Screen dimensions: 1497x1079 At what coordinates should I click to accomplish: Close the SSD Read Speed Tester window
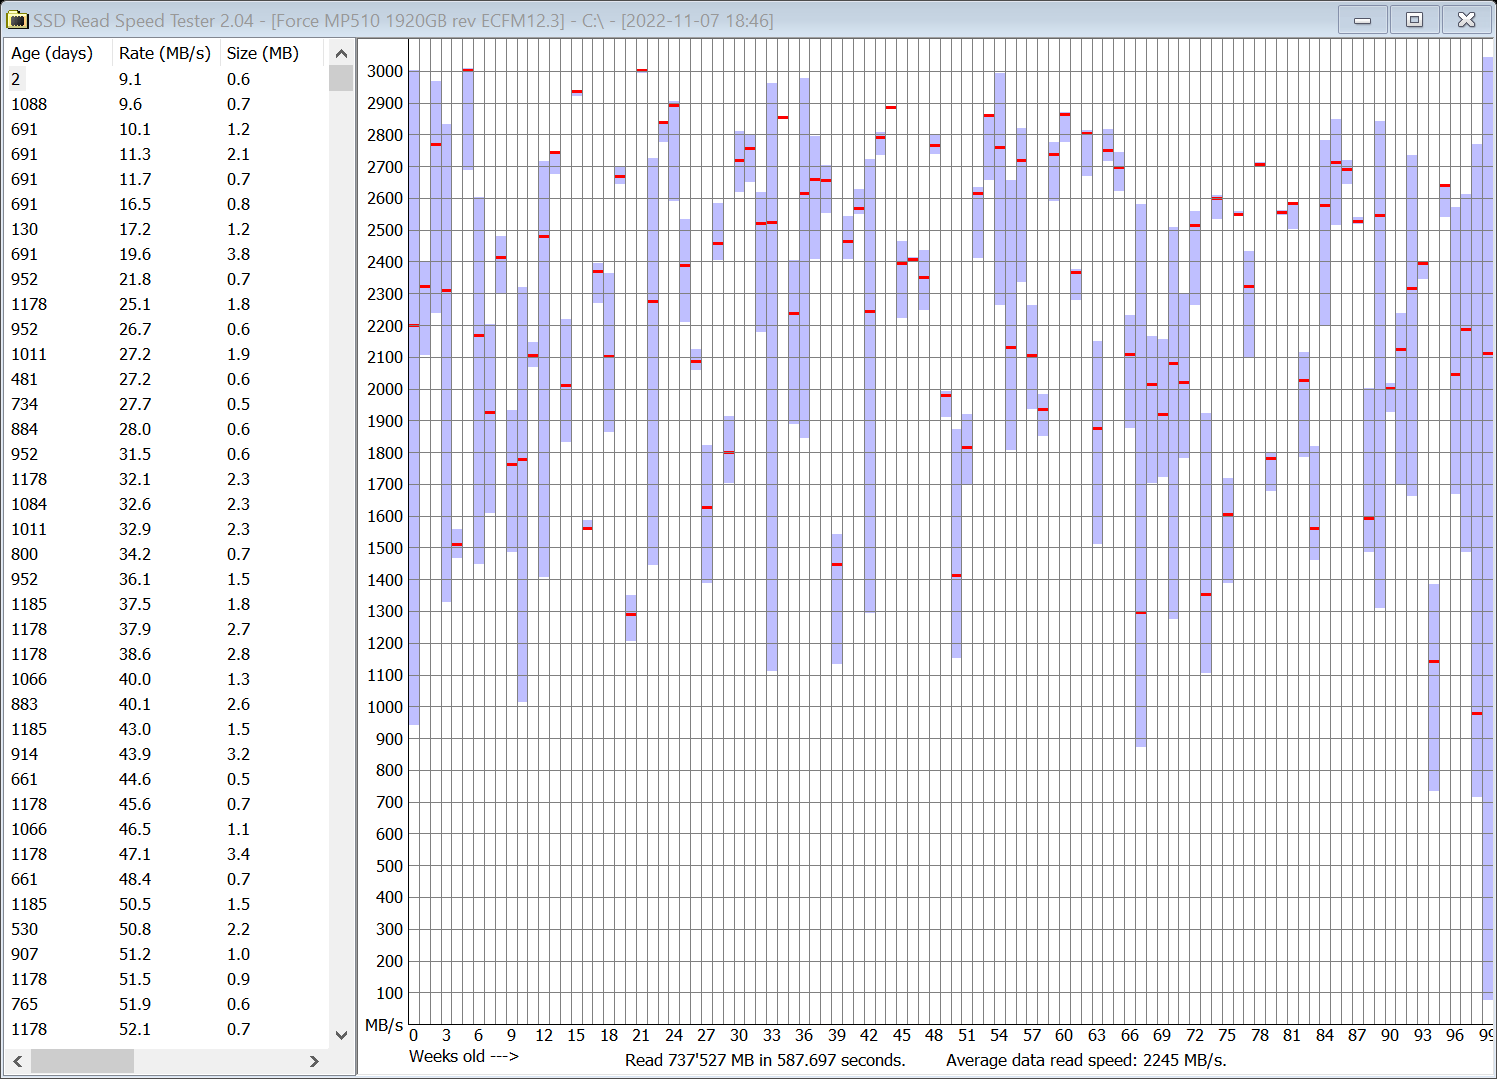(1466, 20)
